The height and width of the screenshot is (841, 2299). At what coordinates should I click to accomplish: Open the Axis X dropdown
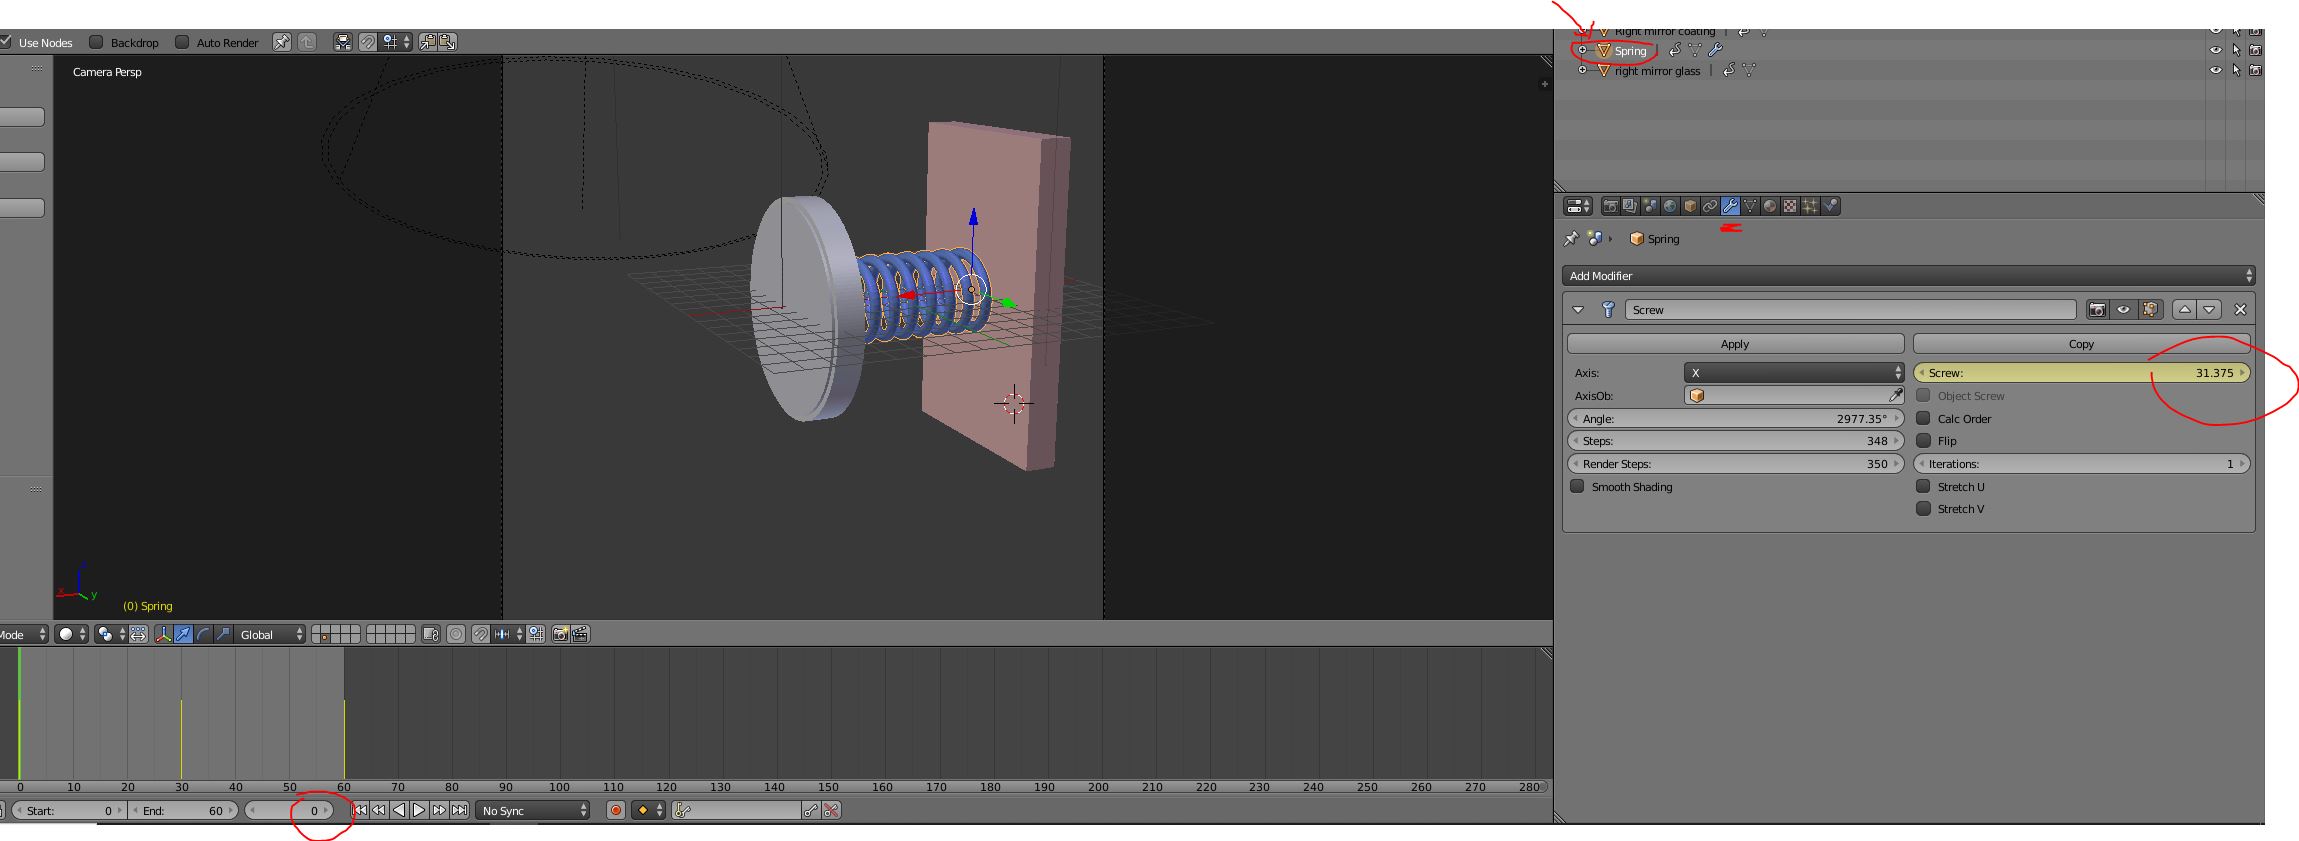(x=1794, y=373)
